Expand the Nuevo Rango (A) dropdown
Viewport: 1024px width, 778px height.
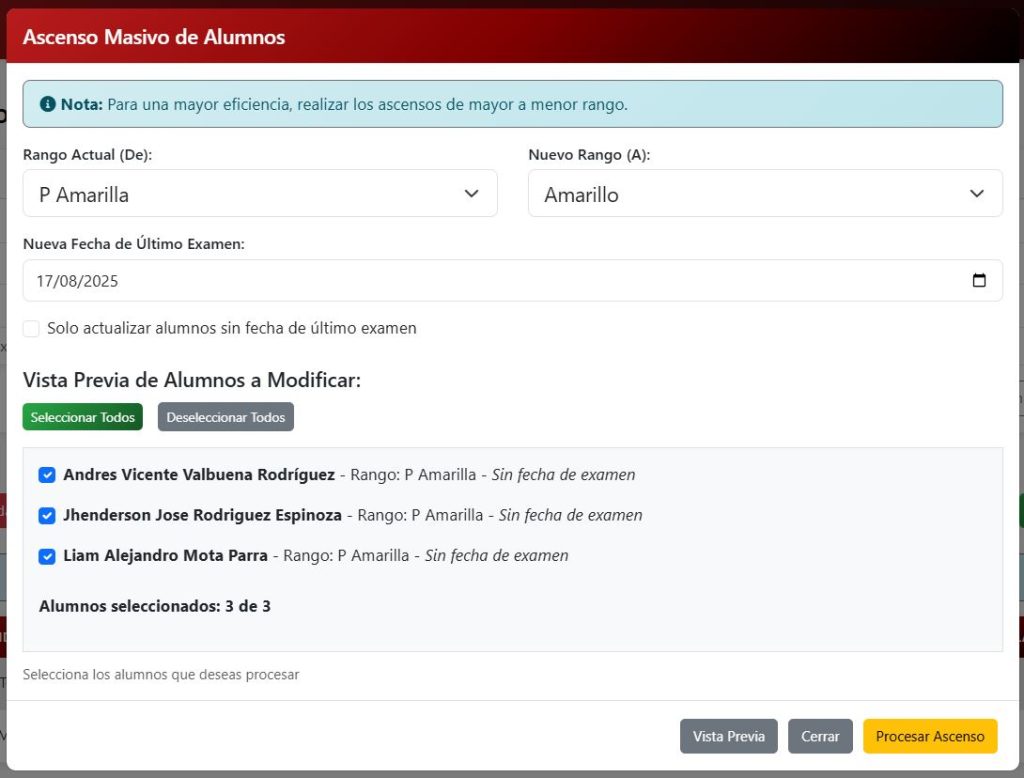click(765, 194)
